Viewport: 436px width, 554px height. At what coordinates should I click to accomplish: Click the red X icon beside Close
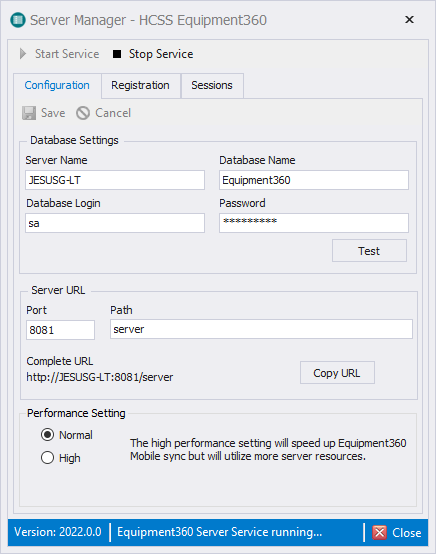pos(379,532)
